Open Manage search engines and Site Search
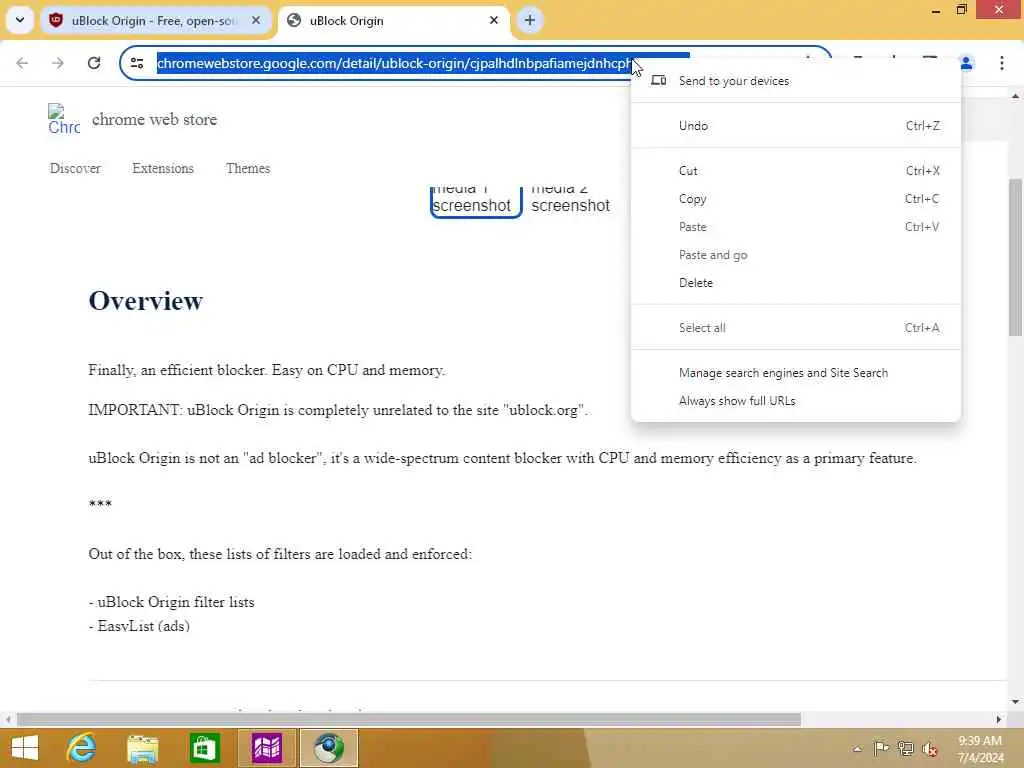This screenshot has height=768, width=1024. tap(795, 373)
